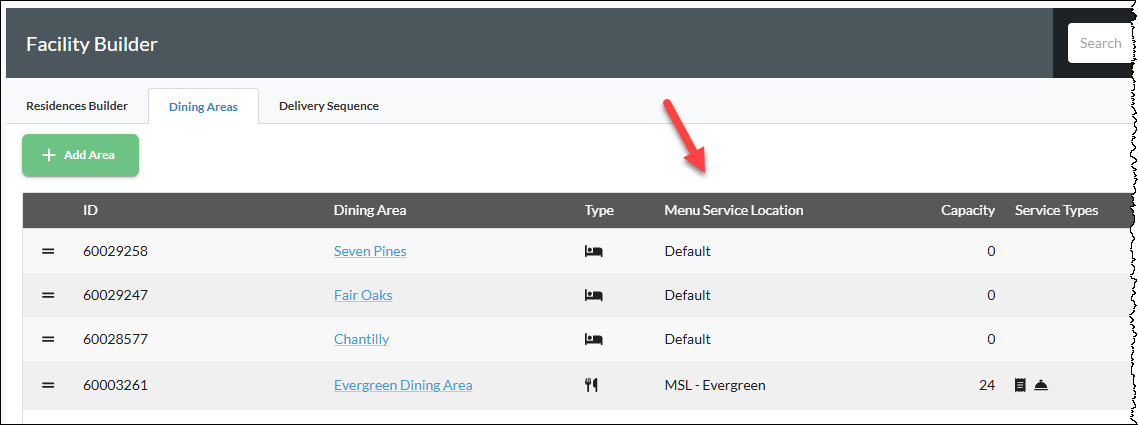Click the drag handle for Evergreen Dining Area row
The width and height of the screenshot is (1138, 425).
point(48,385)
